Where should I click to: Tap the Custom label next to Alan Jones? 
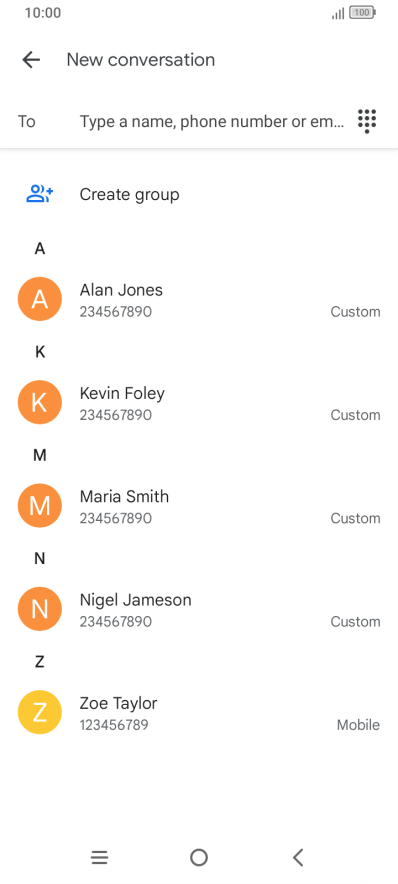coord(355,312)
